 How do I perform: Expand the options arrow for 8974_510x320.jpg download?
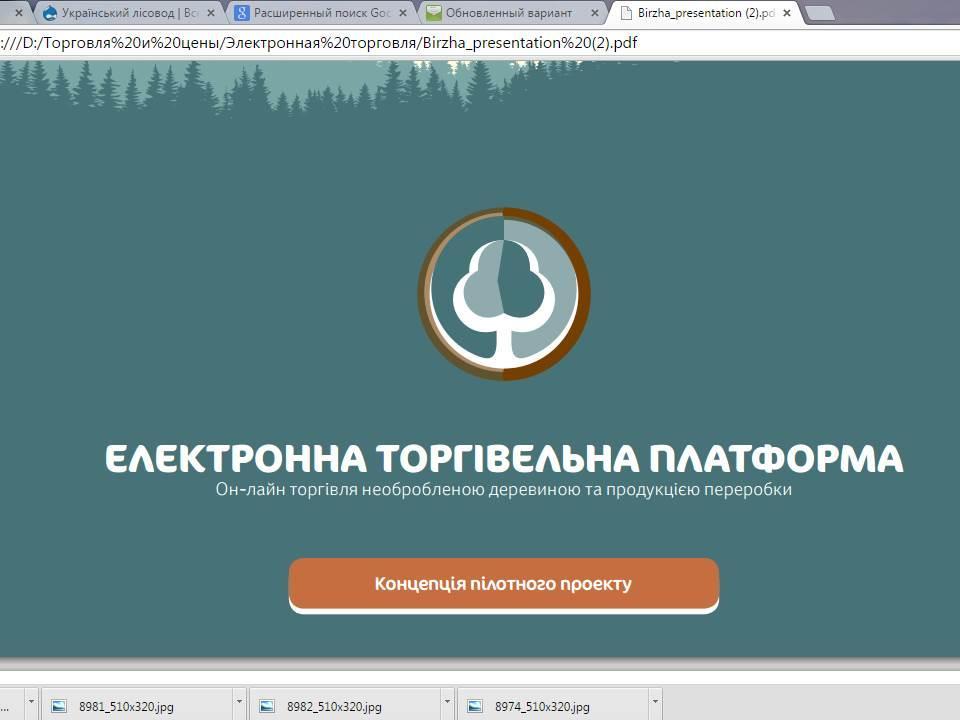pyautogui.click(x=655, y=703)
